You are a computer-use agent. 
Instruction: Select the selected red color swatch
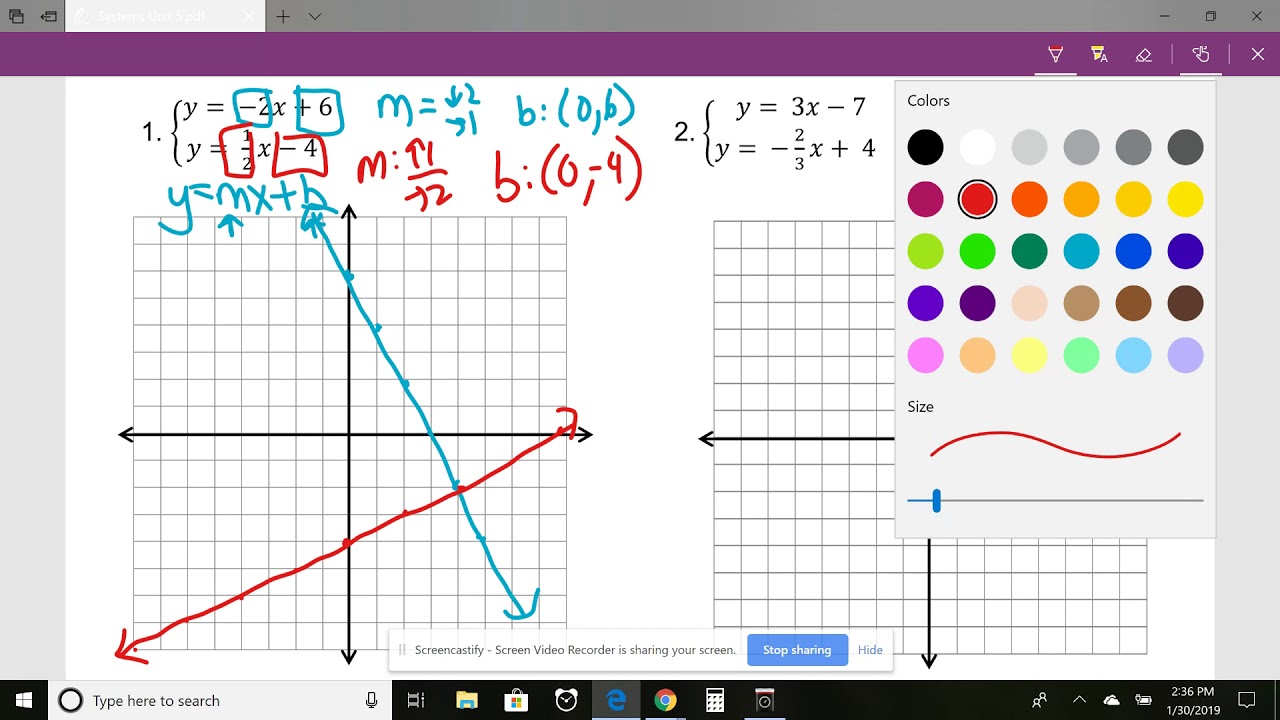(x=977, y=199)
